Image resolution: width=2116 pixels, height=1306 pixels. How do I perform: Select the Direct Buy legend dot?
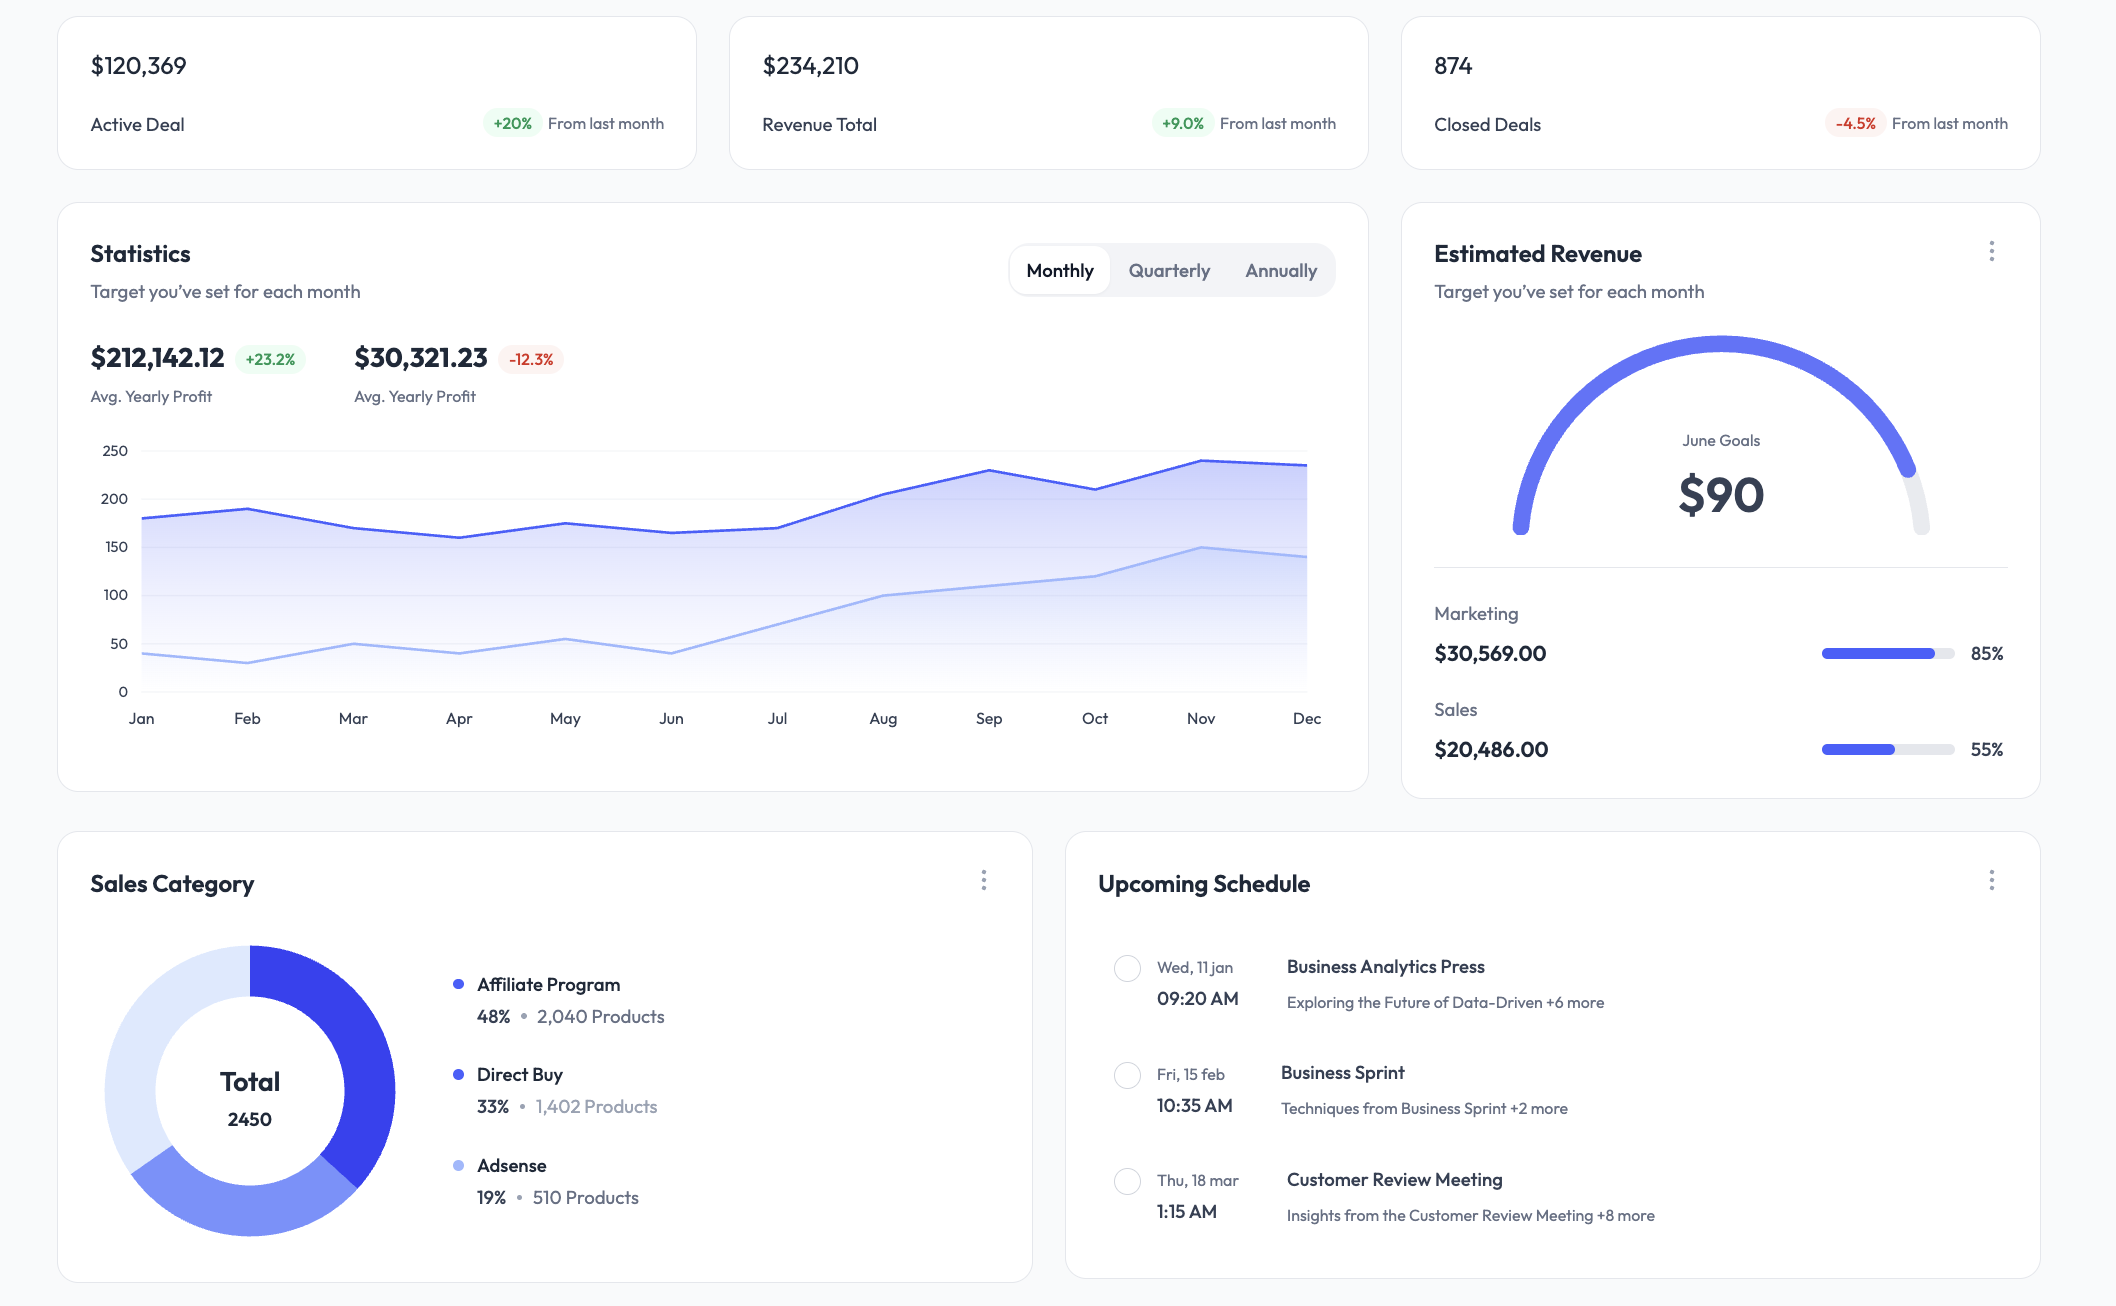[459, 1074]
